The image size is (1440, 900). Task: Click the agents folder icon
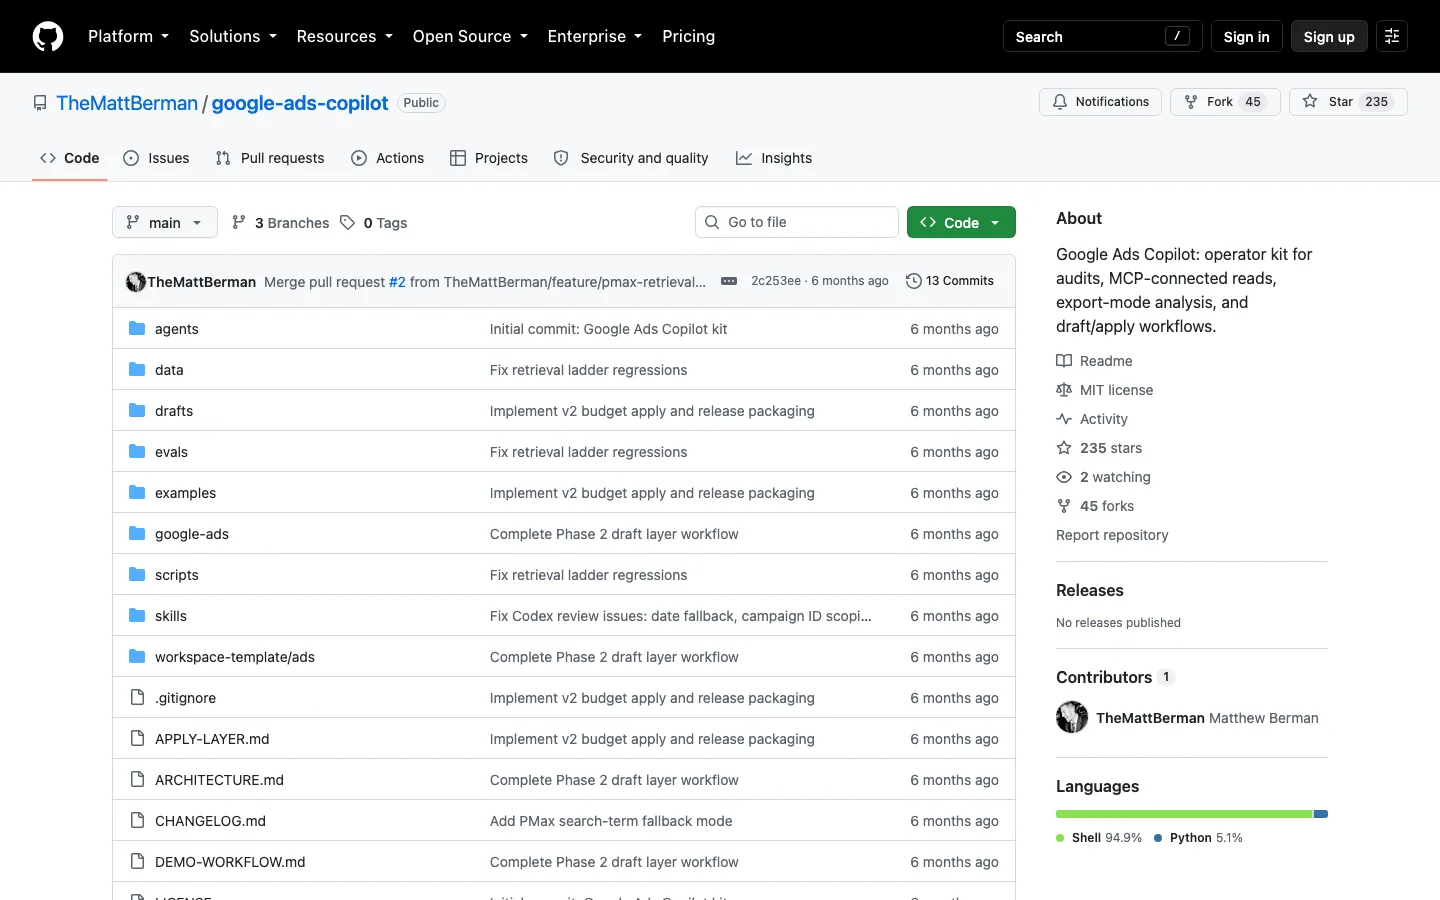[x=137, y=329]
